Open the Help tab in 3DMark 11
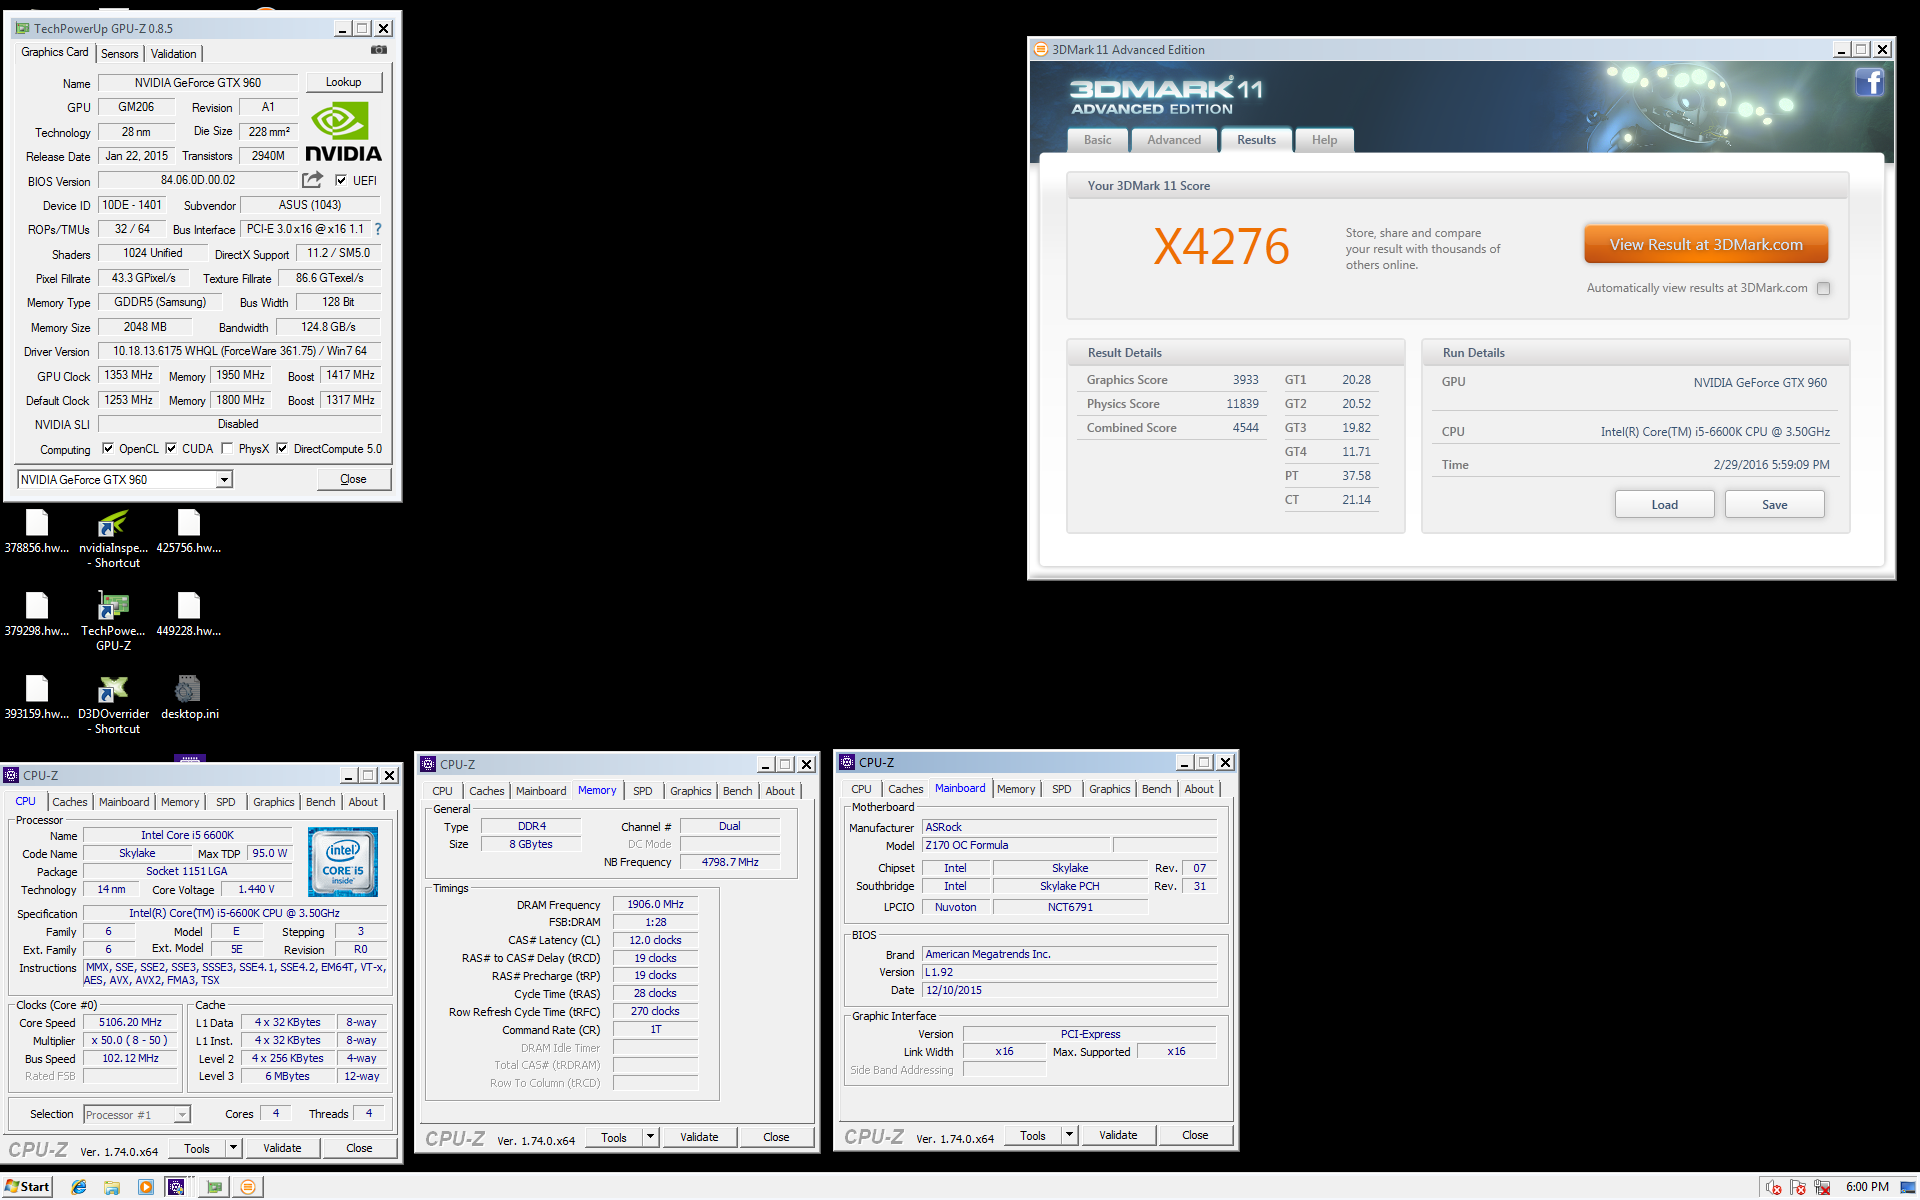The image size is (1920, 1200). 1324,140
